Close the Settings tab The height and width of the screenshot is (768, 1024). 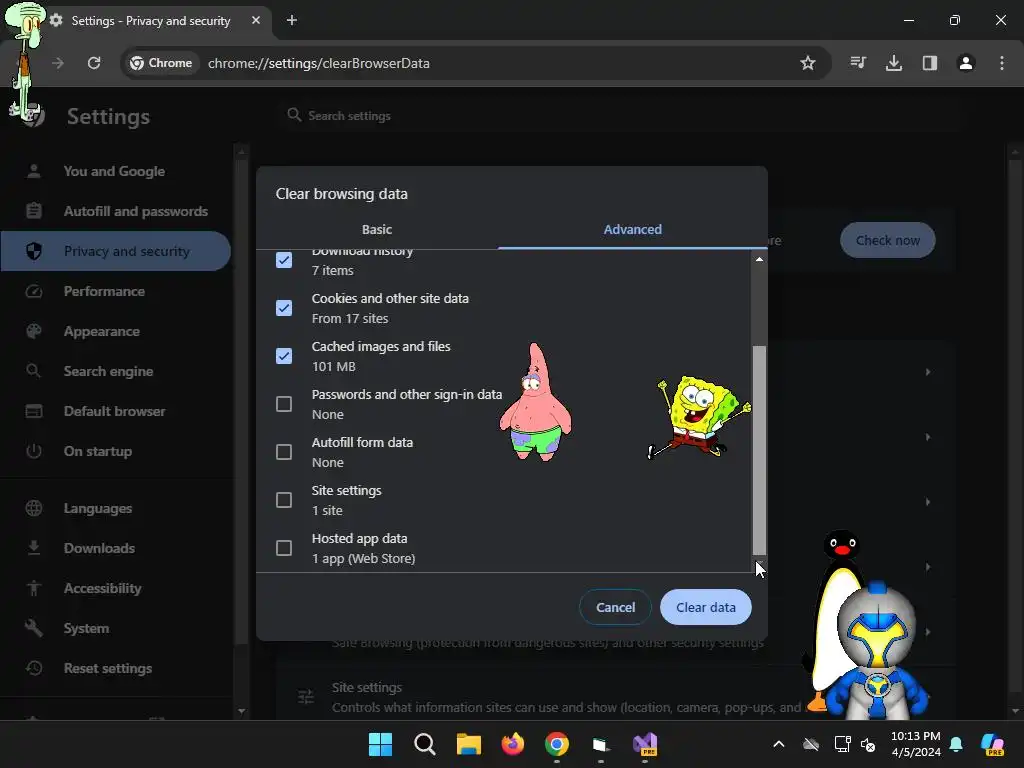point(256,20)
